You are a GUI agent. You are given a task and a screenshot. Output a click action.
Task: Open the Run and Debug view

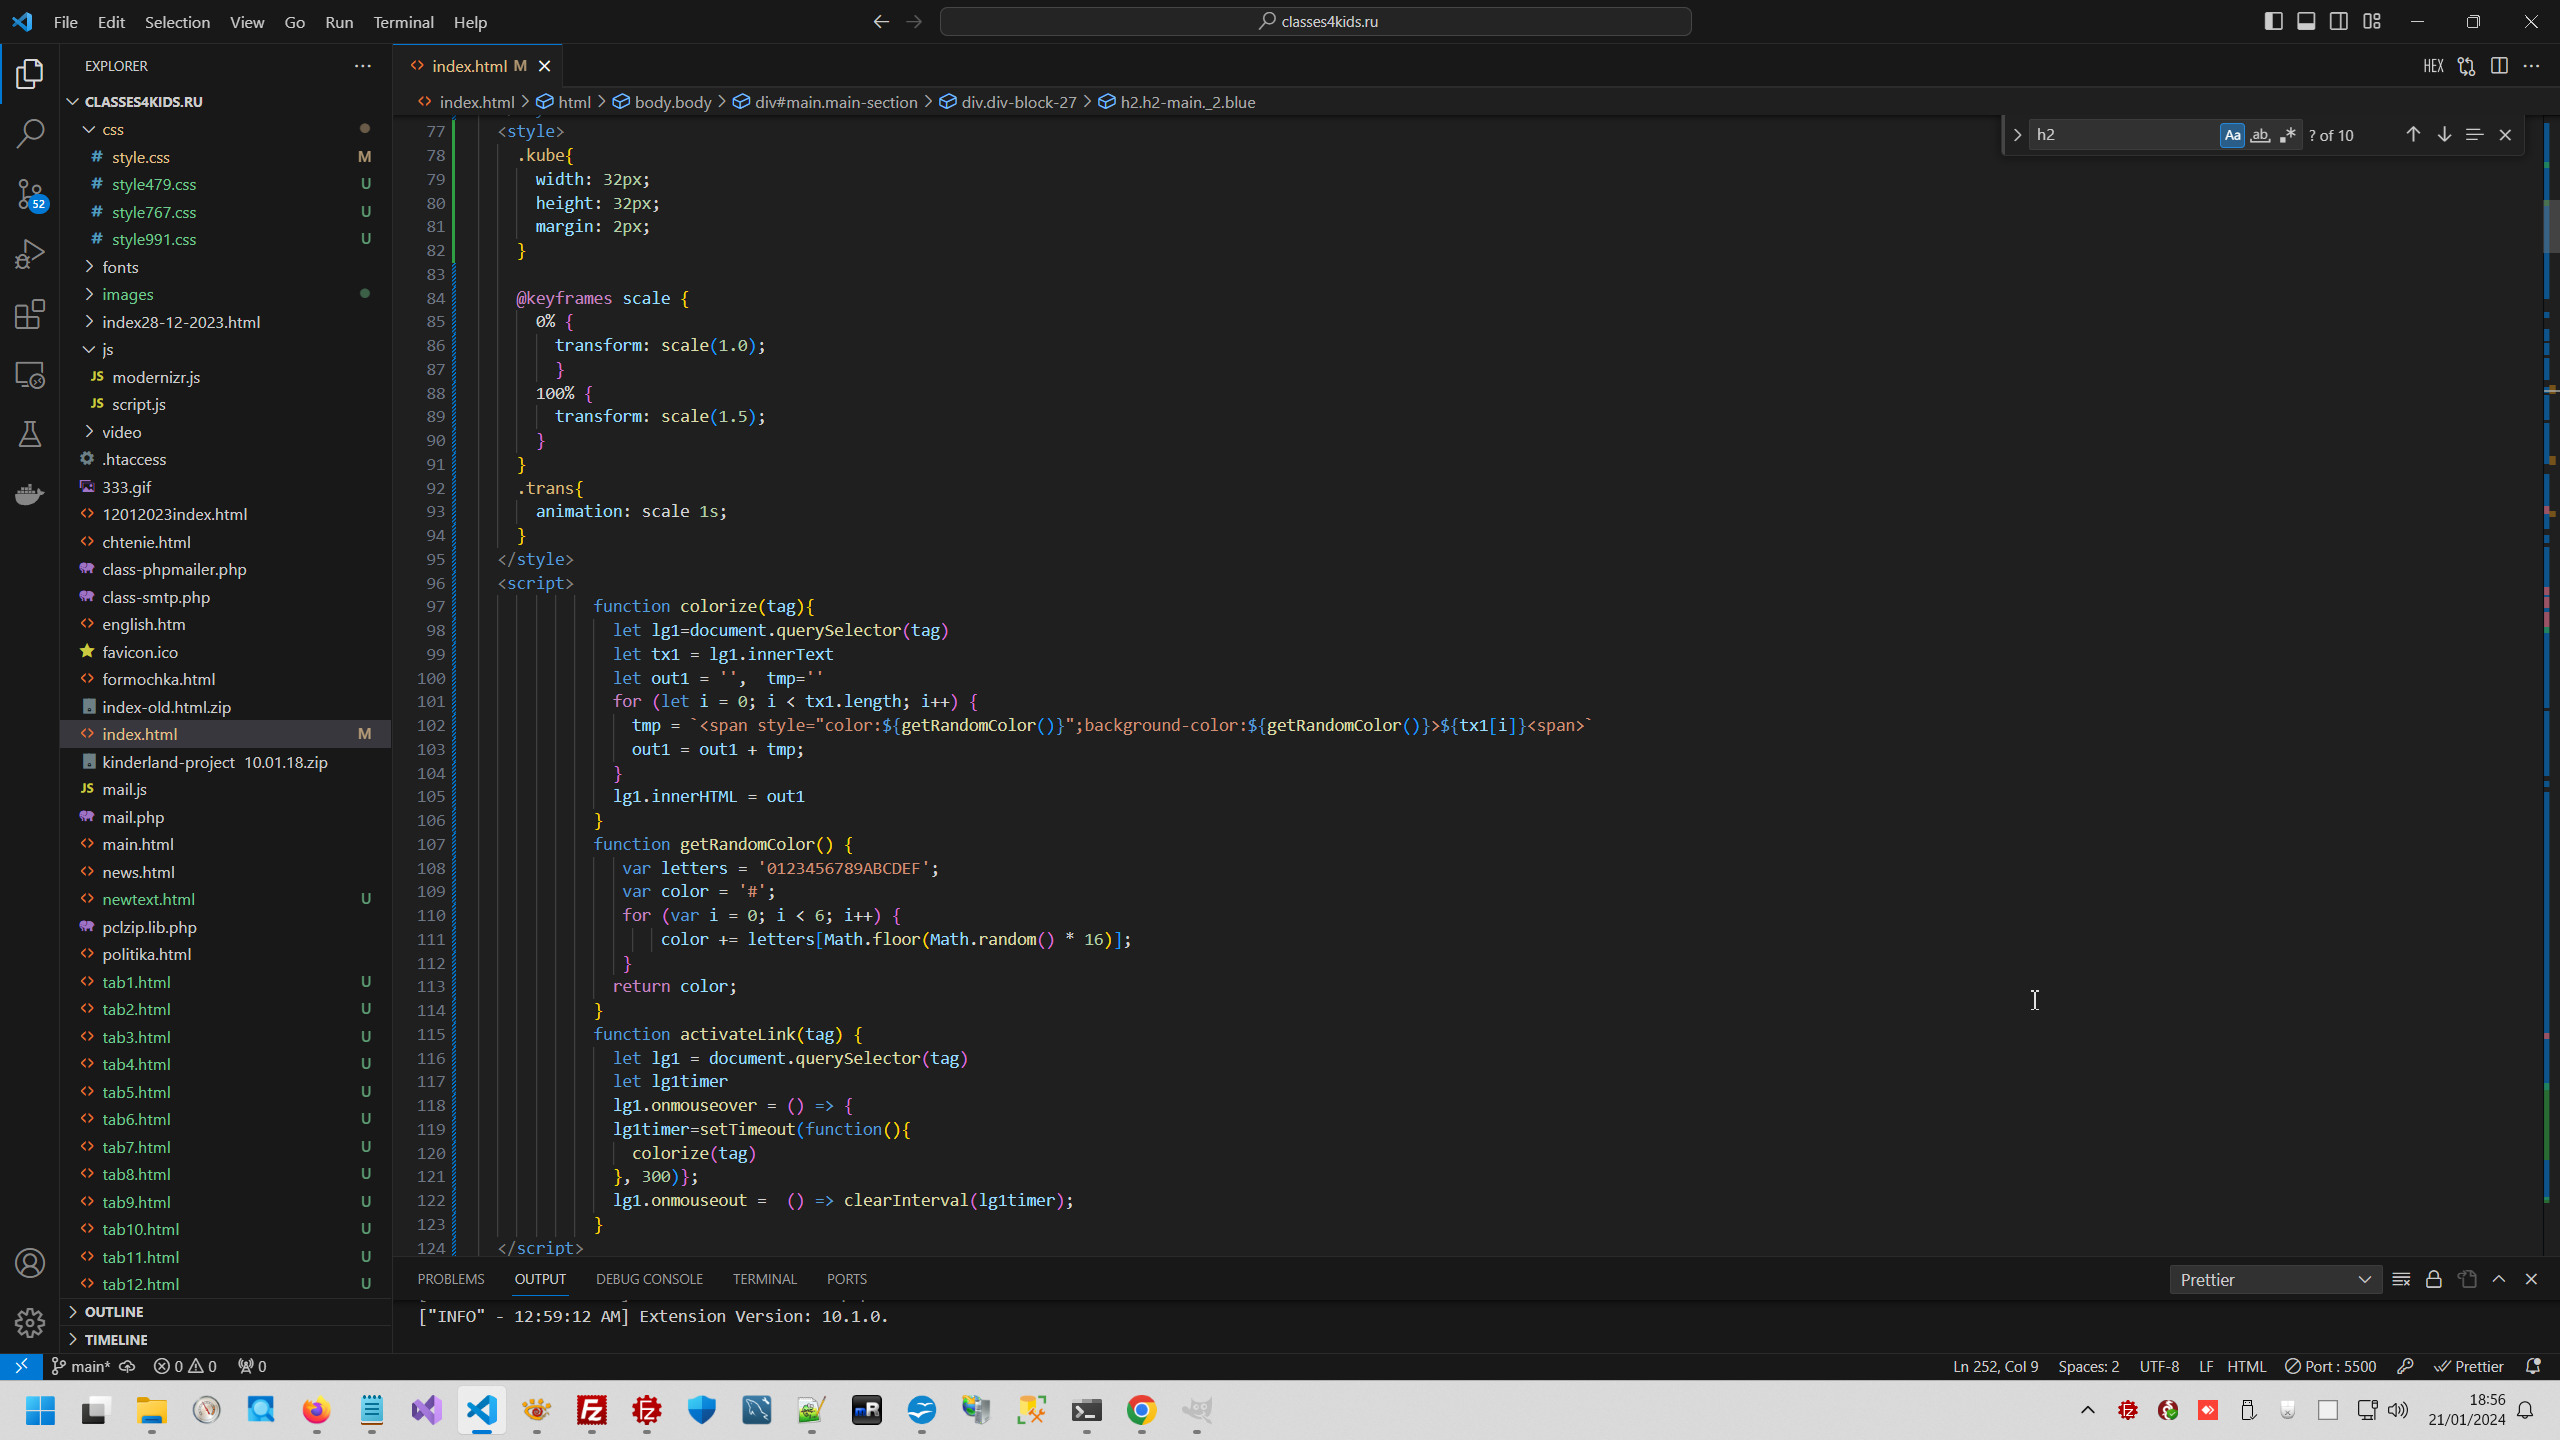(30, 254)
